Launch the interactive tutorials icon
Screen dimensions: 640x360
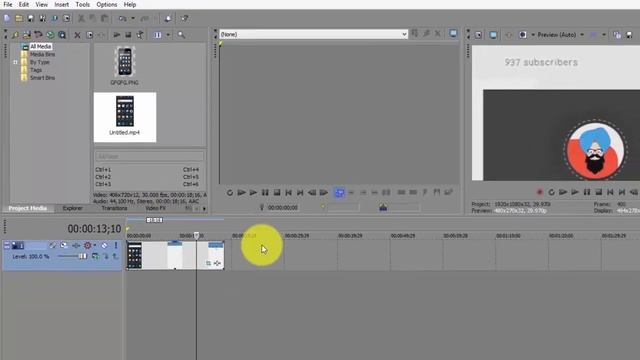168,18
